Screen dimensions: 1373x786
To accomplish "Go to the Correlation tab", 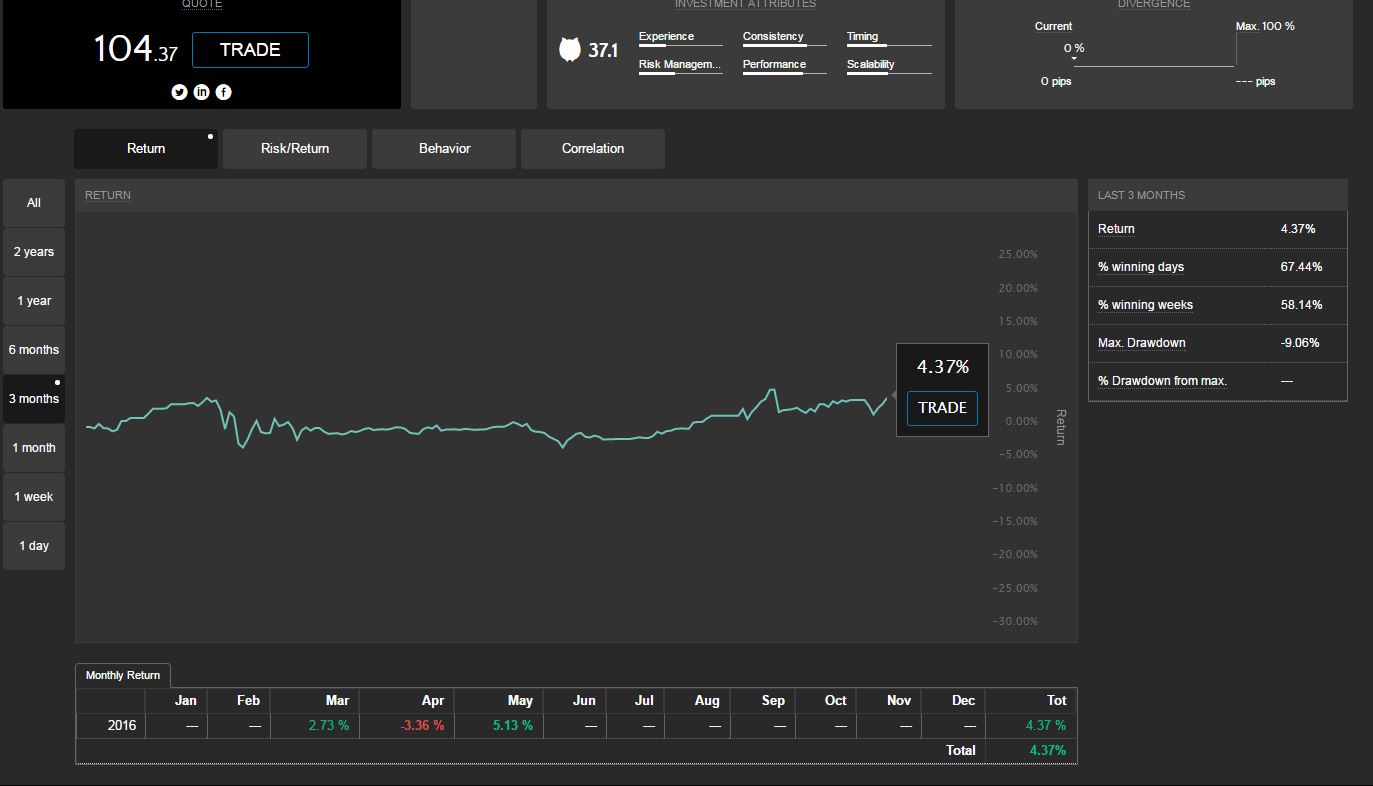I will click(592, 149).
